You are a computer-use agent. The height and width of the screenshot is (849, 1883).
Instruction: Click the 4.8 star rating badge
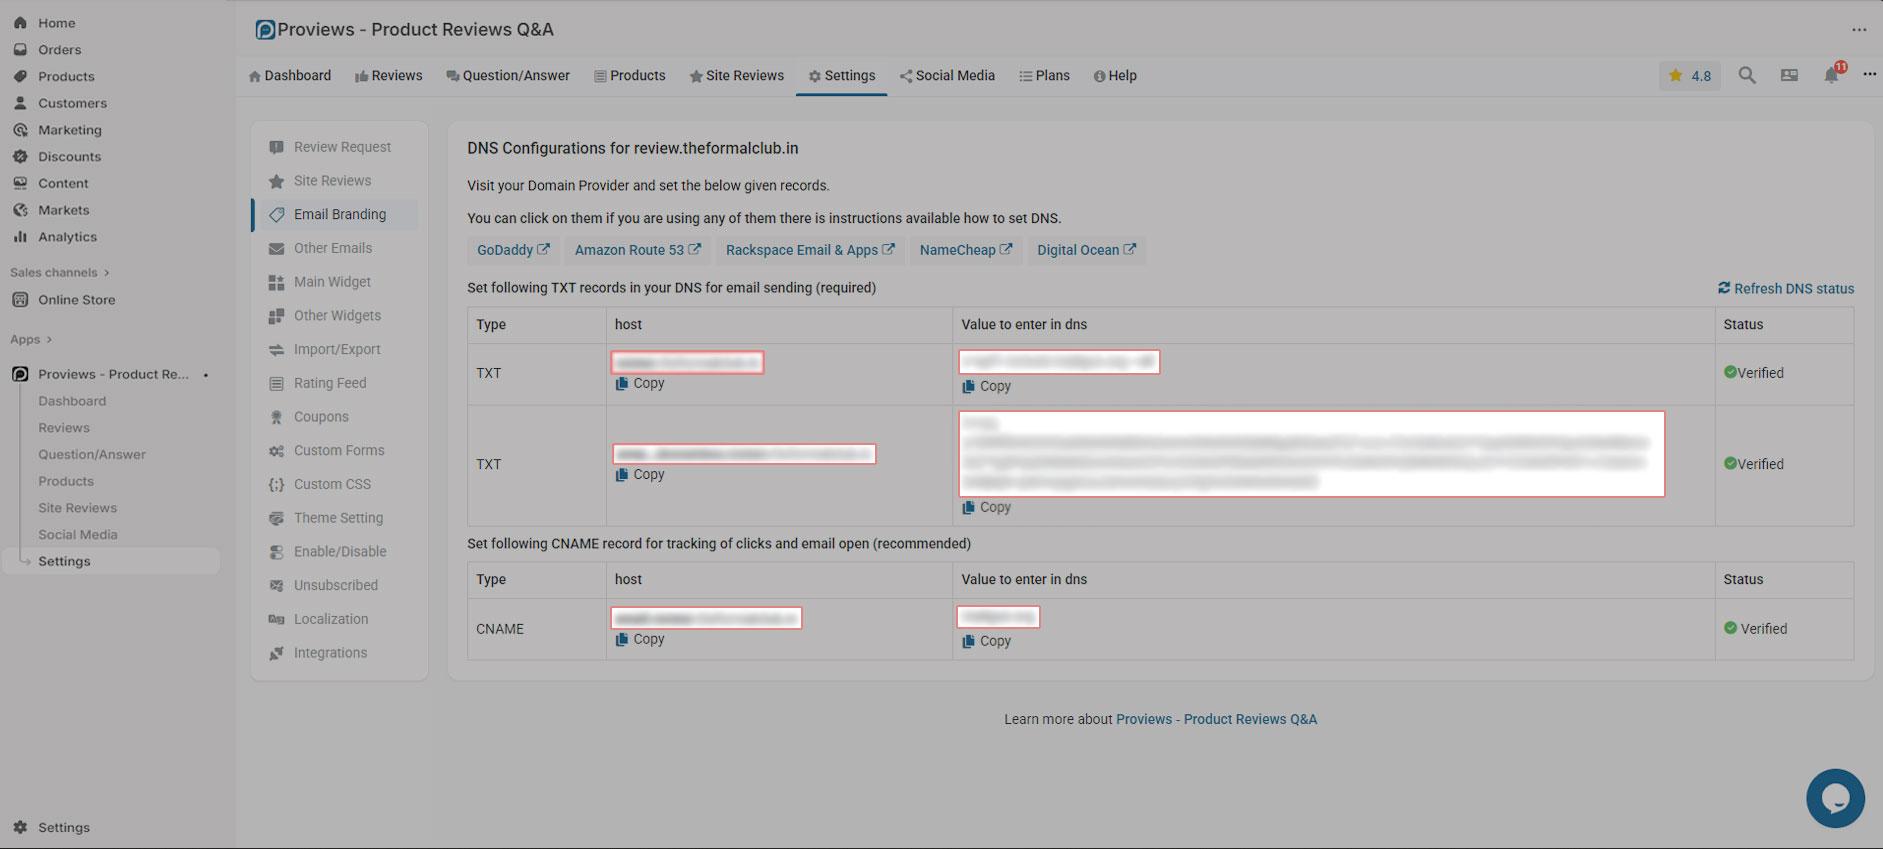point(1690,75)
